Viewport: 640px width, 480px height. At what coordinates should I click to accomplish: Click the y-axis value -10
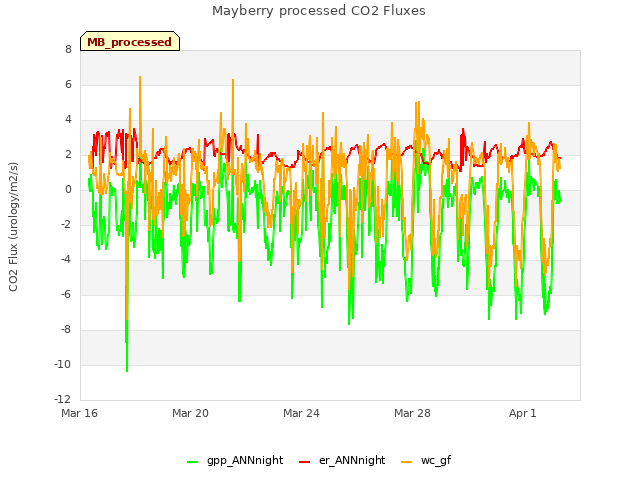pos(63,364)
